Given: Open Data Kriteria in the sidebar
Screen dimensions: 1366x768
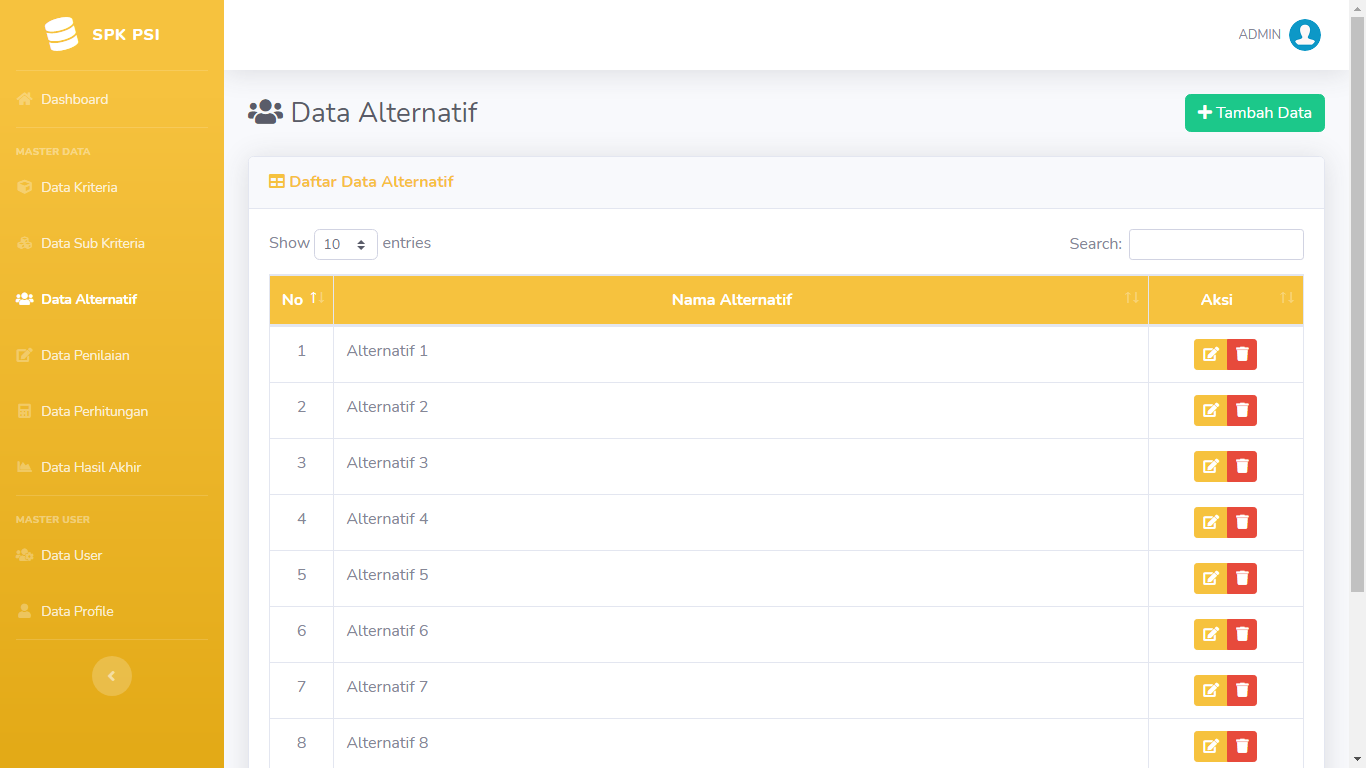Looking at the screenshot, I should point(112,187).
